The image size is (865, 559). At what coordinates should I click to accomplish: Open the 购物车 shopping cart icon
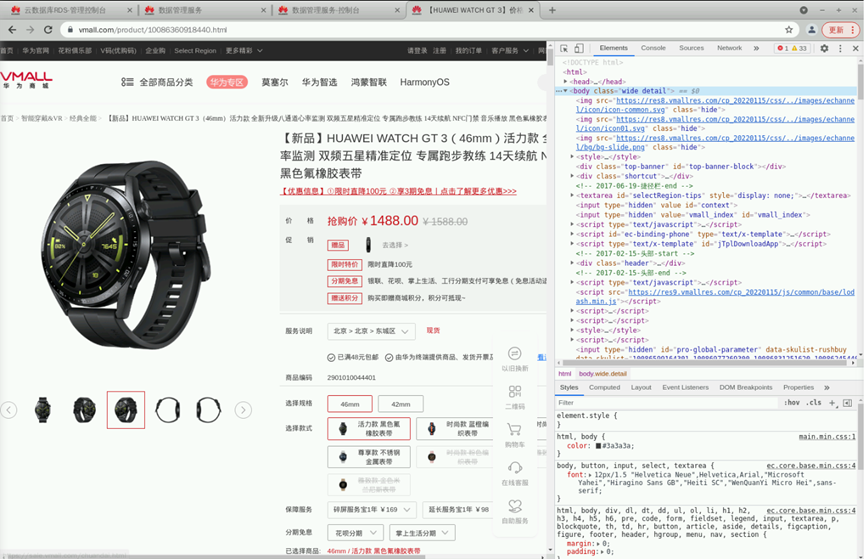click(515, 435)
